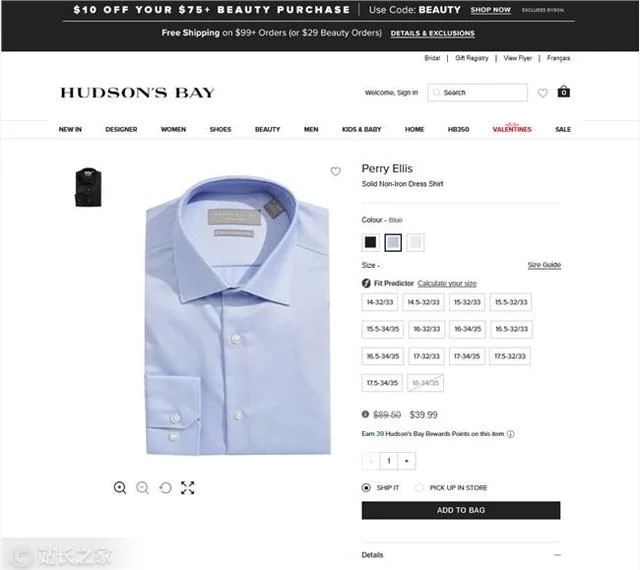Zoom in on the product image
Screen dimensions: 640x570
pyautogui.click(x=120, y=488)
